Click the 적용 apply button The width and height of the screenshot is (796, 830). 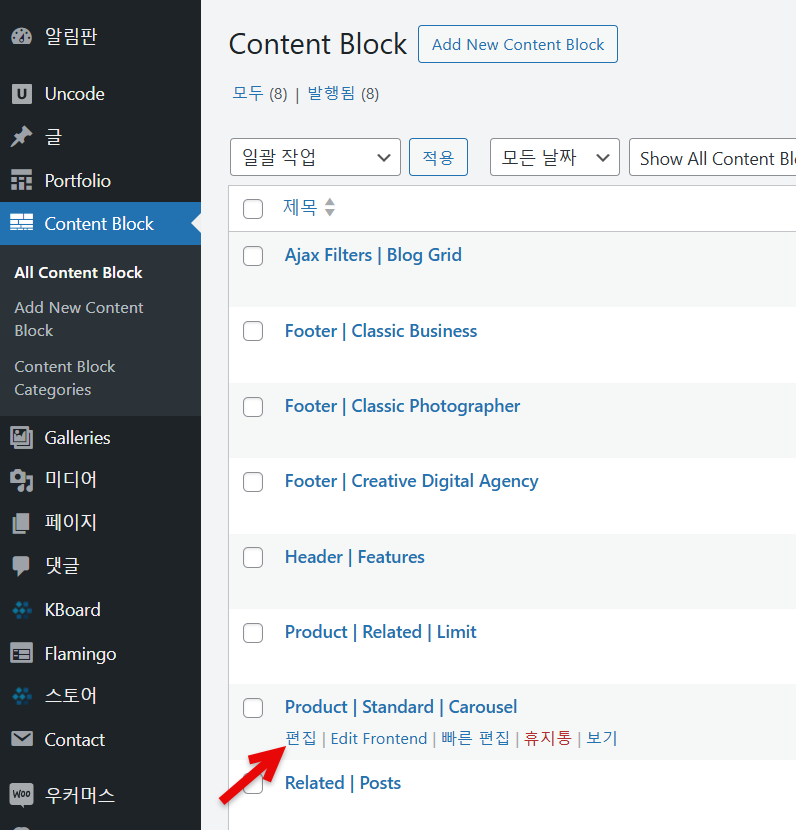438,157
